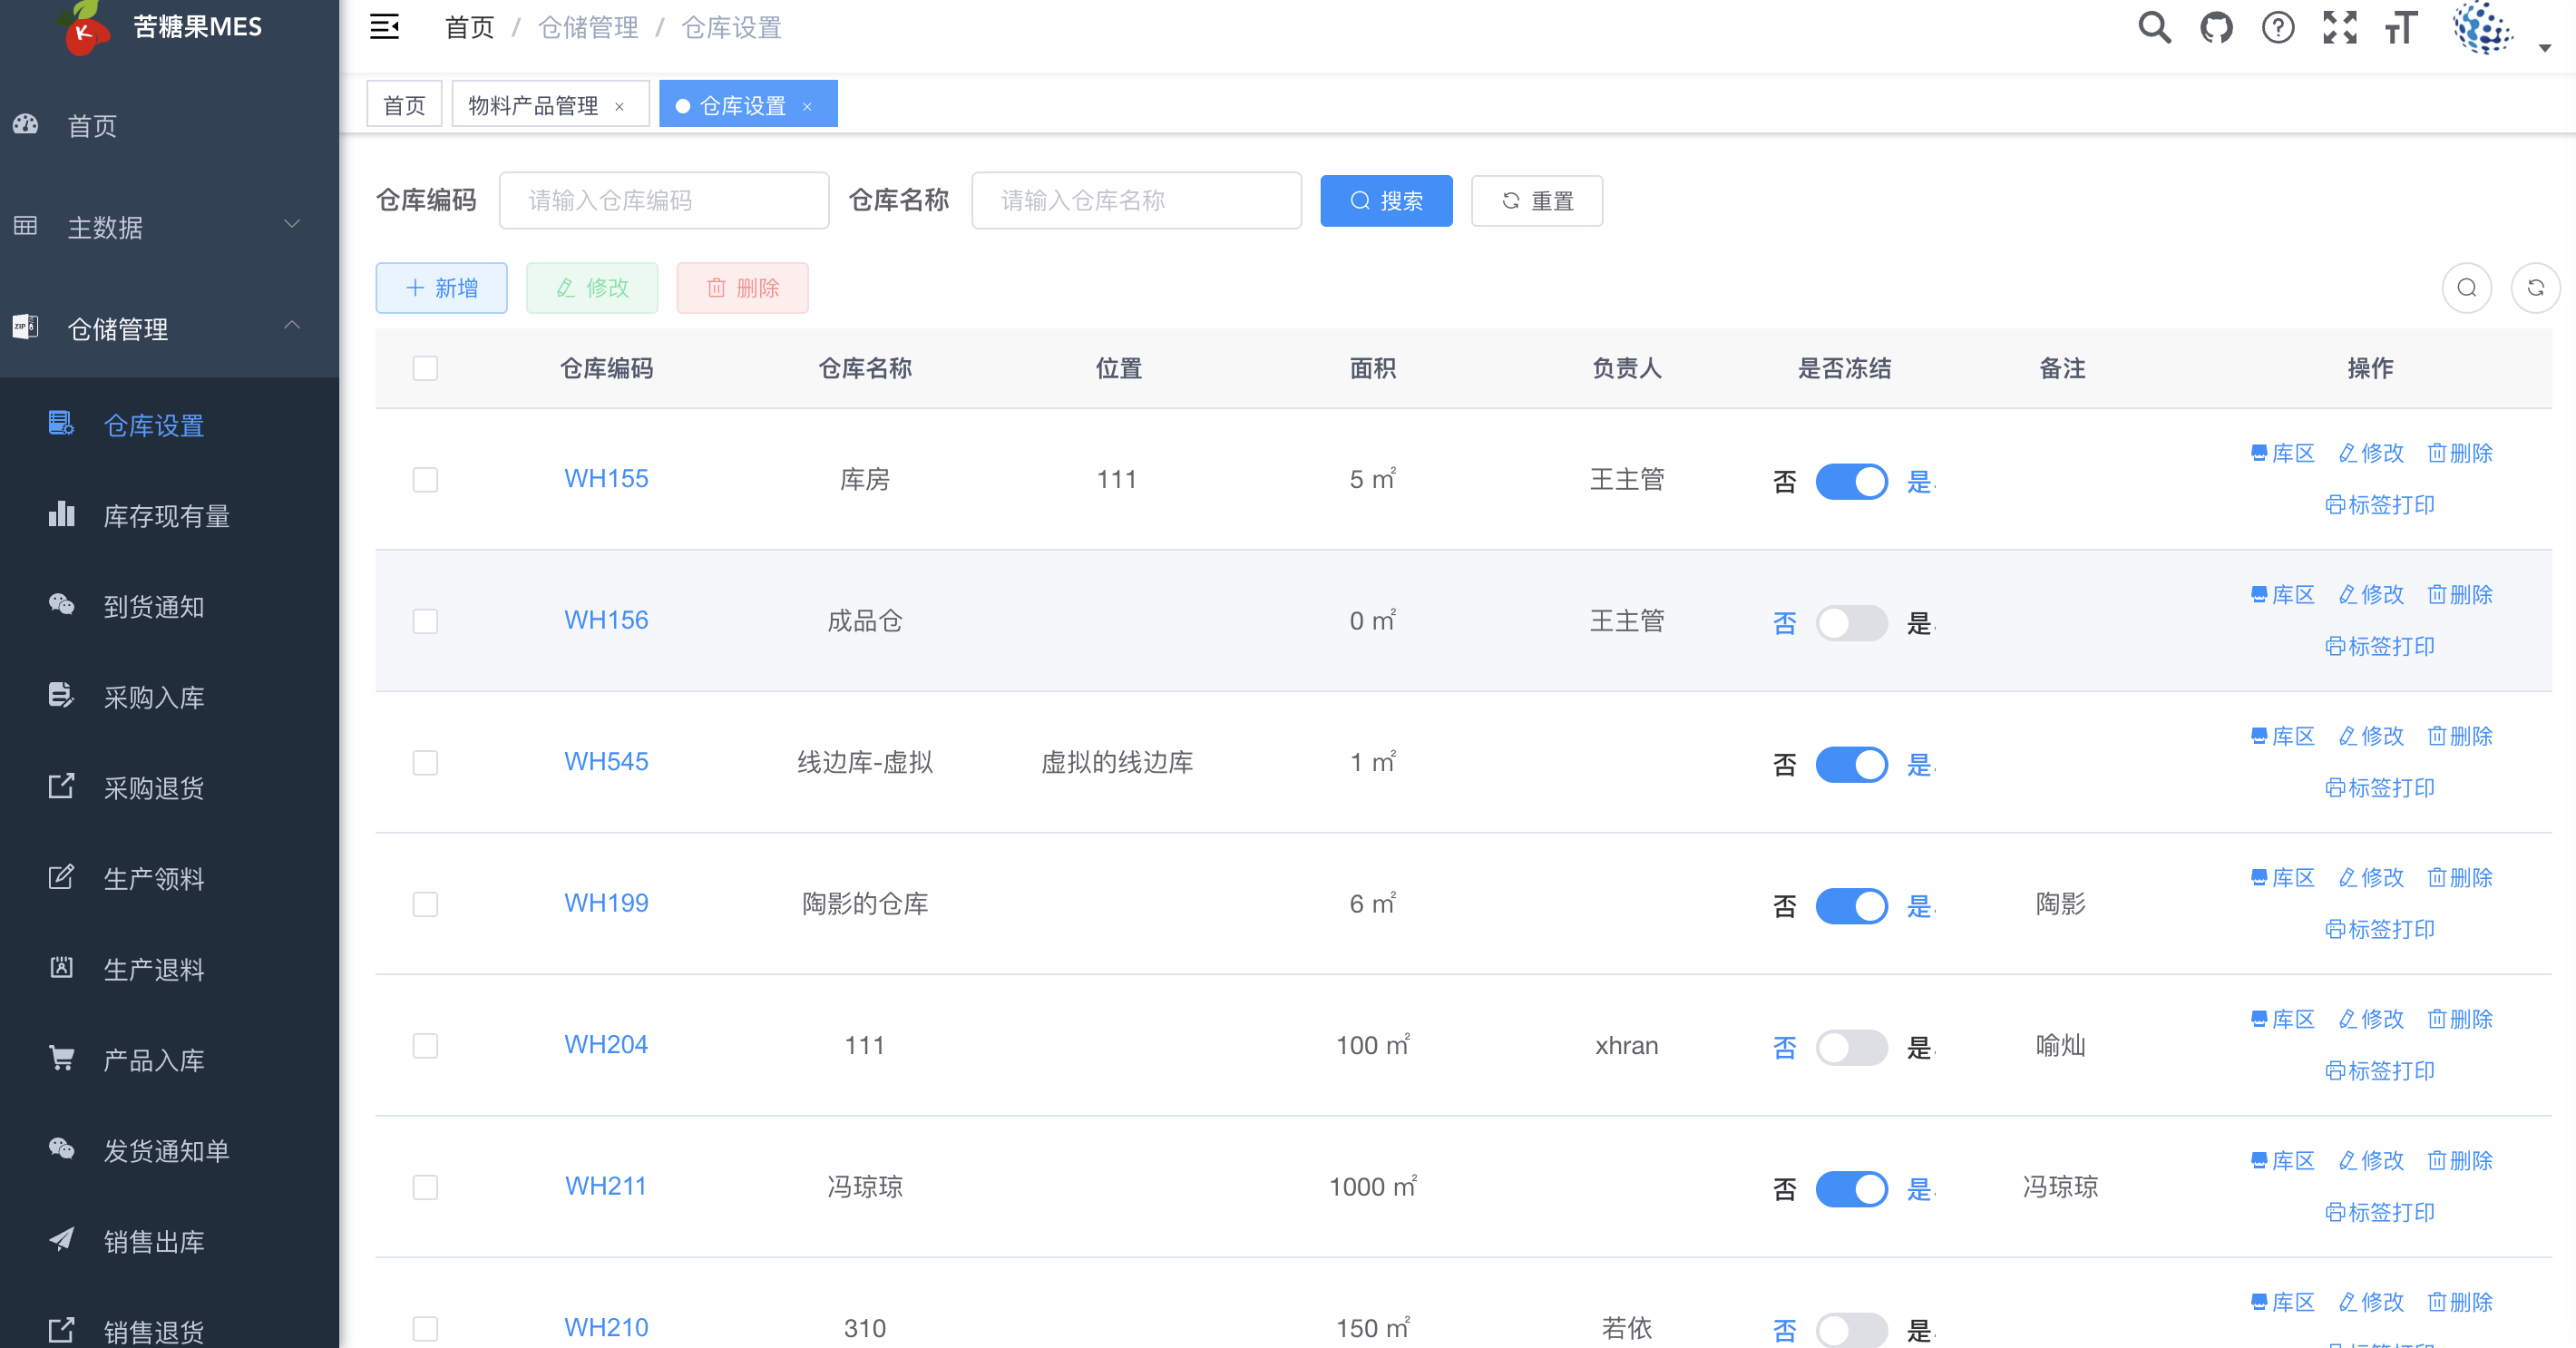This screenshot has height=1348, width=2576.
Task: Click the 发货通知单 chat icon
Action: tap(62, 1149)
